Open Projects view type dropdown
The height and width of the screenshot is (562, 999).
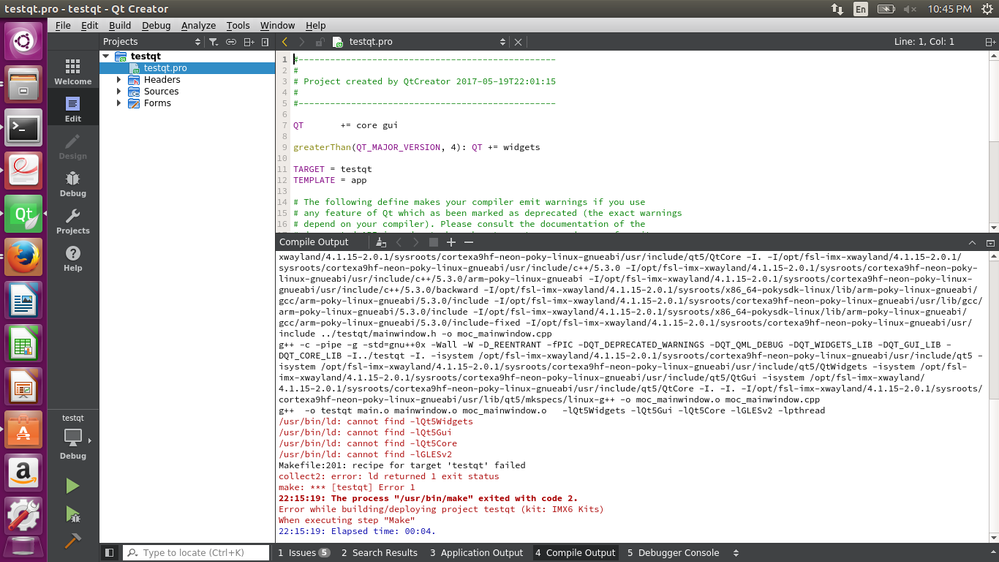click(x=152, y=42)
